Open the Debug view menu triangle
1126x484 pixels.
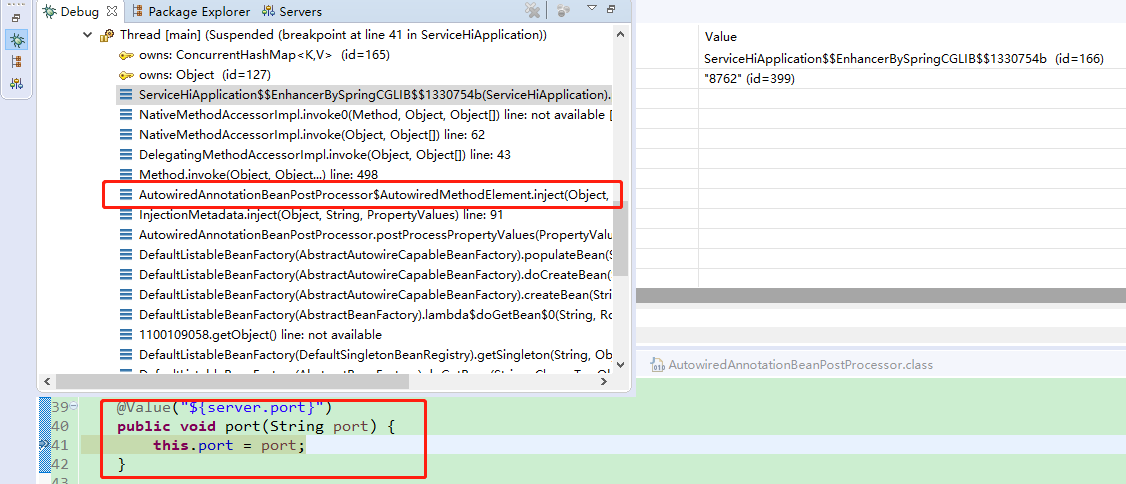[592, 8]
